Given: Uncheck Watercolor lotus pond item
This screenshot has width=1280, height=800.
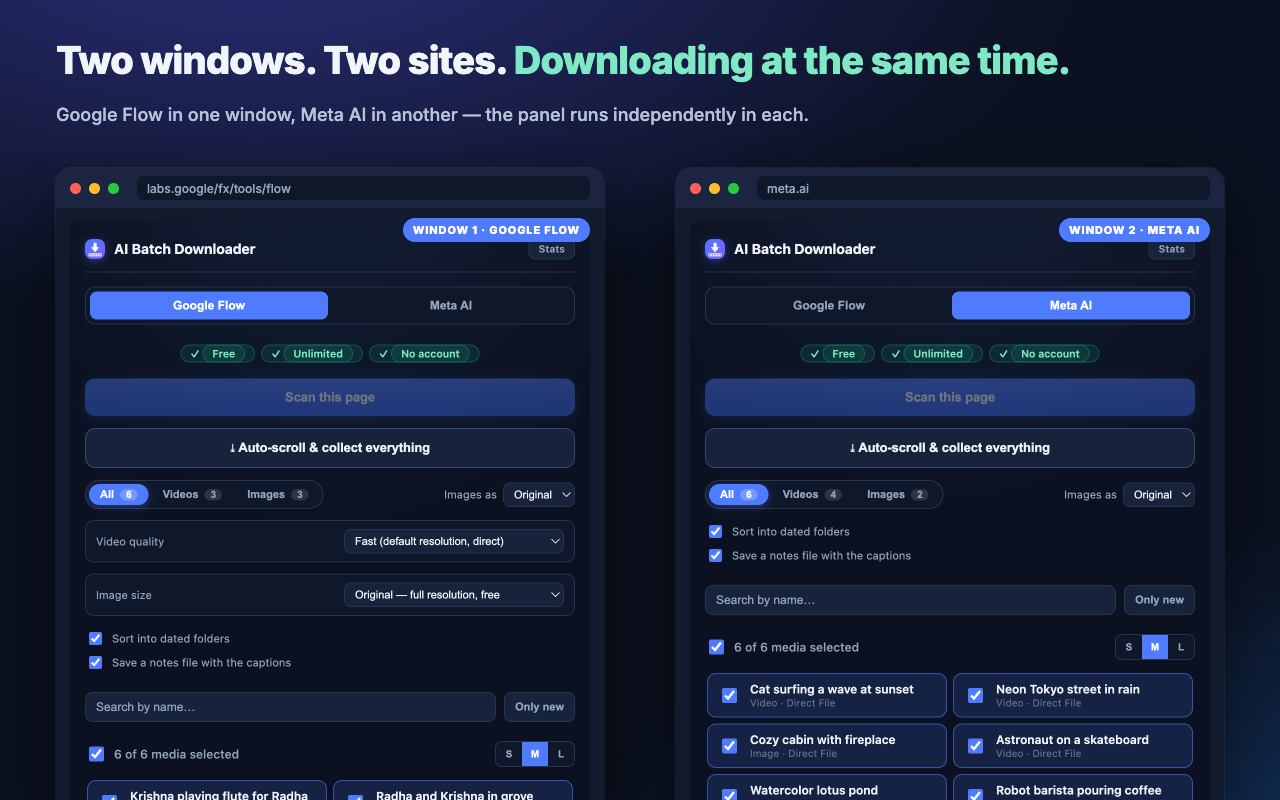Looking at the screenshot, I should click(729, 794).
